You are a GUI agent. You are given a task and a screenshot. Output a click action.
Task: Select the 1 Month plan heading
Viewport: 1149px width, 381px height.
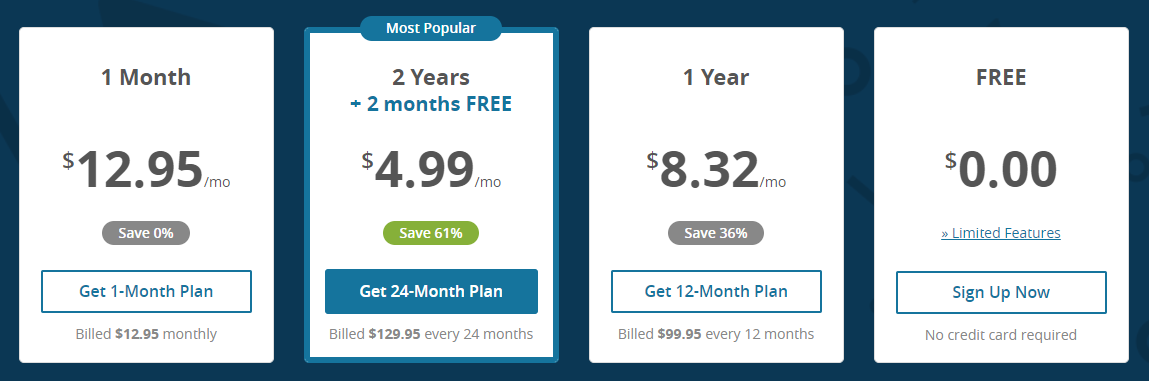(x=146, y=77)
